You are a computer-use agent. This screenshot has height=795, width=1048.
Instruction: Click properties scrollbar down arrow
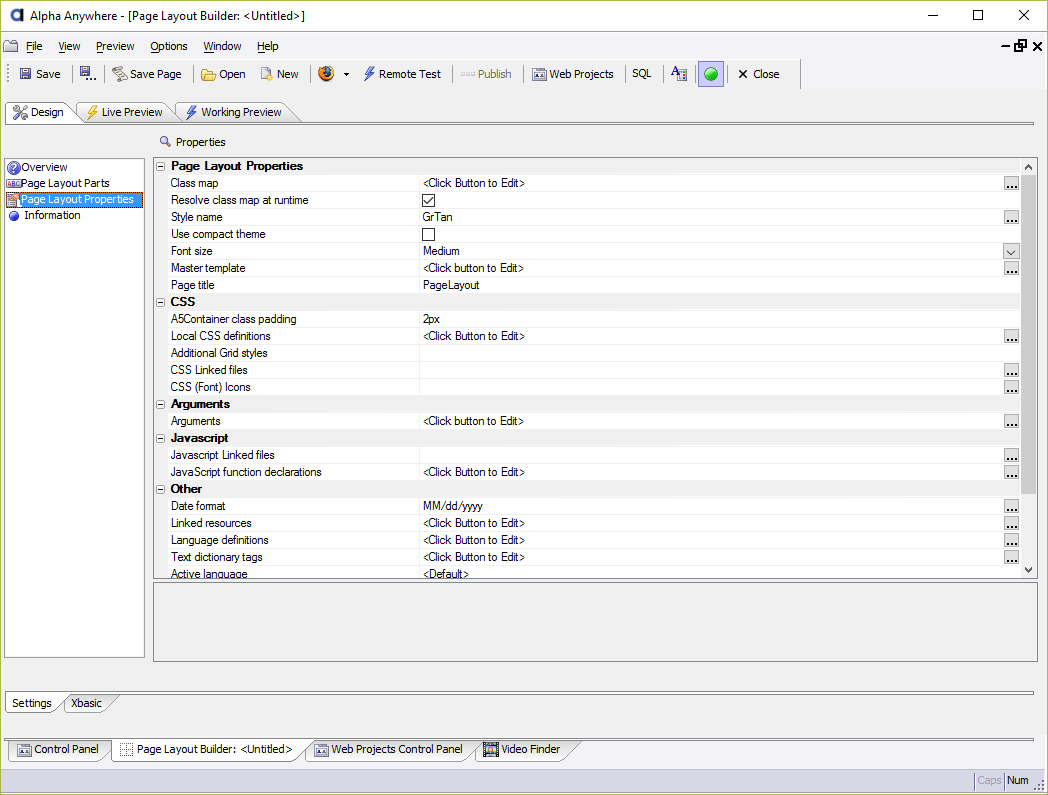click(1029, 570)
